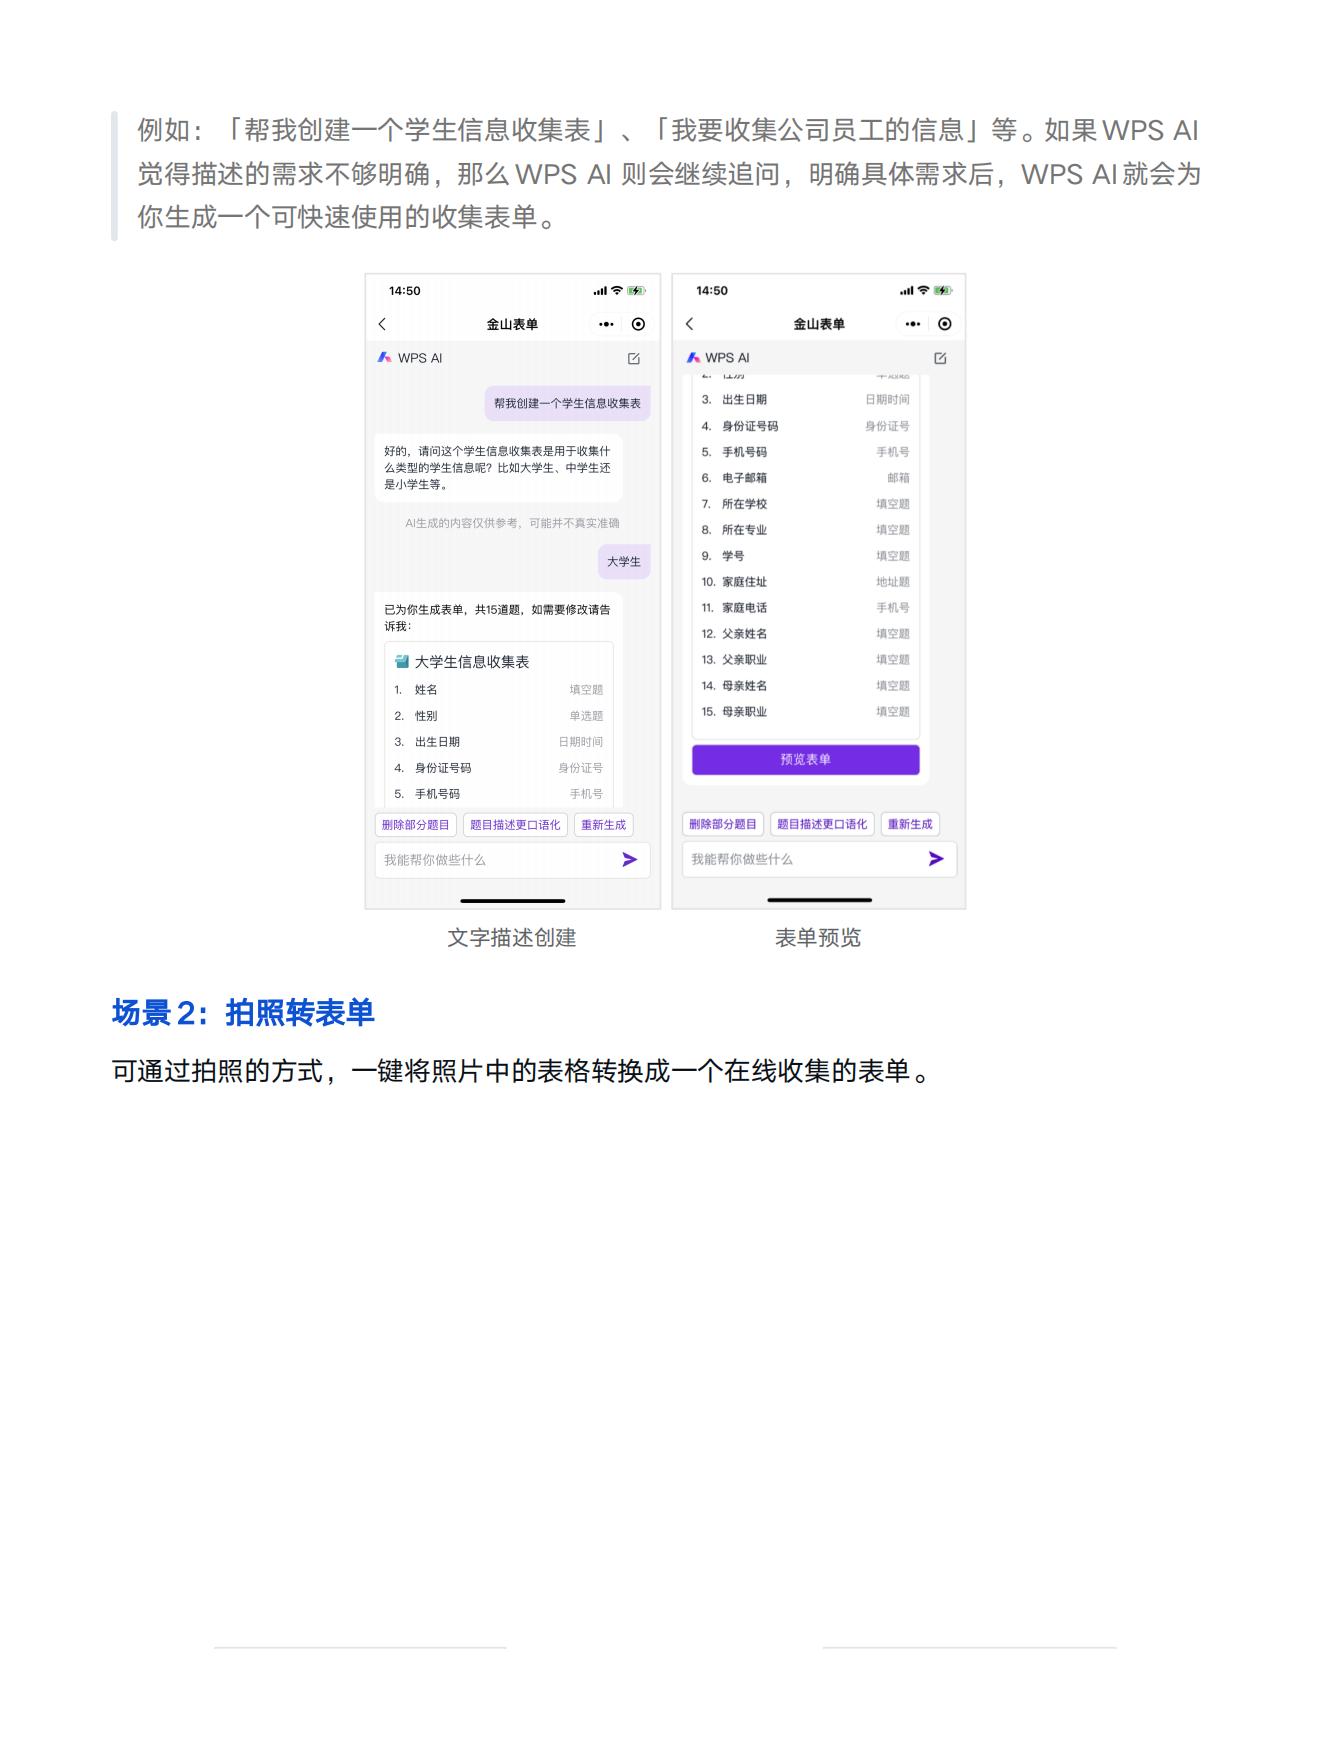Click the 大学生信息收集表 card title
Viewport: 1331px width, 1760px height.
pos(472,661)
